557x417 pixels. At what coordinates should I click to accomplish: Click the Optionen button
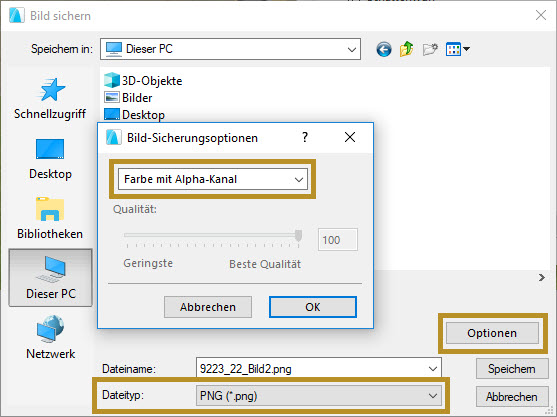point(492,333)
